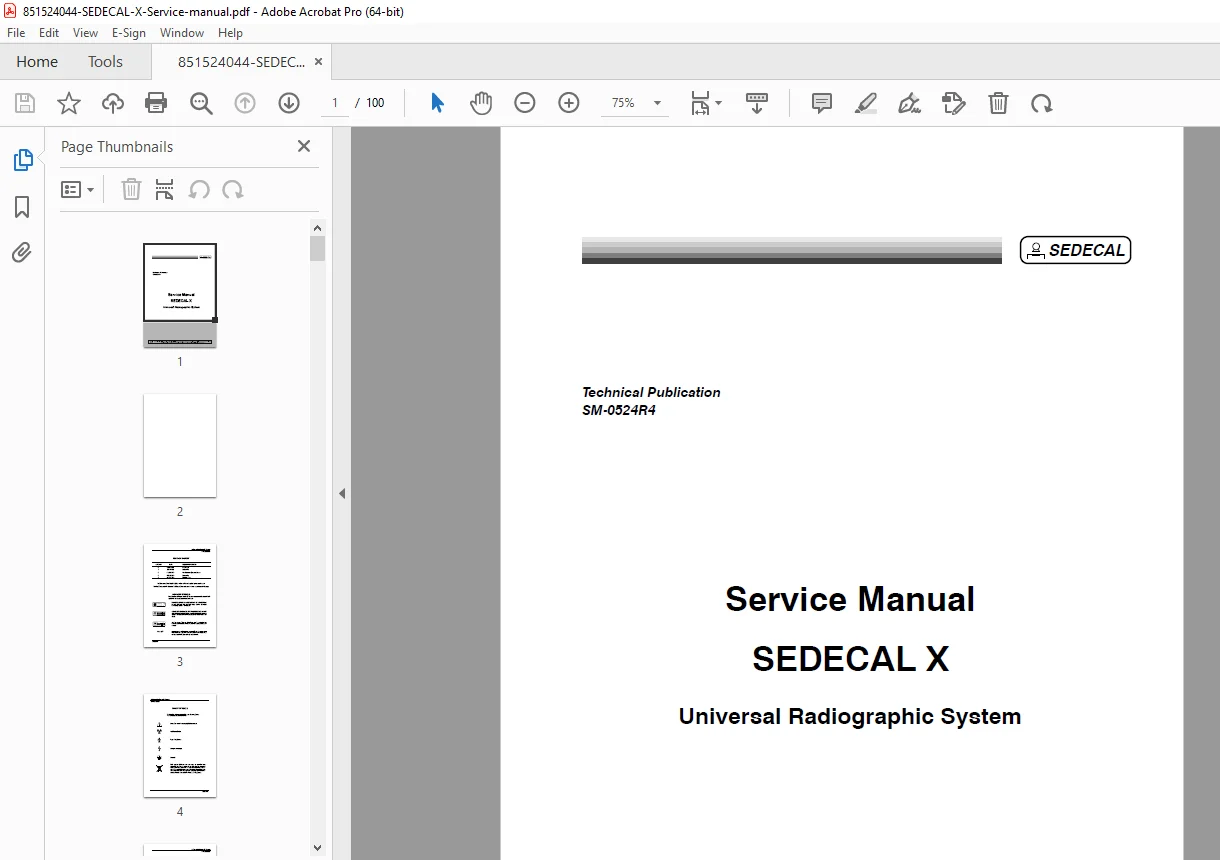The height and width of the screenshot is (860, 1220).
Task: Rotate pages counterclockwise in thumbnails panel
Action: [x=199, y=189]
